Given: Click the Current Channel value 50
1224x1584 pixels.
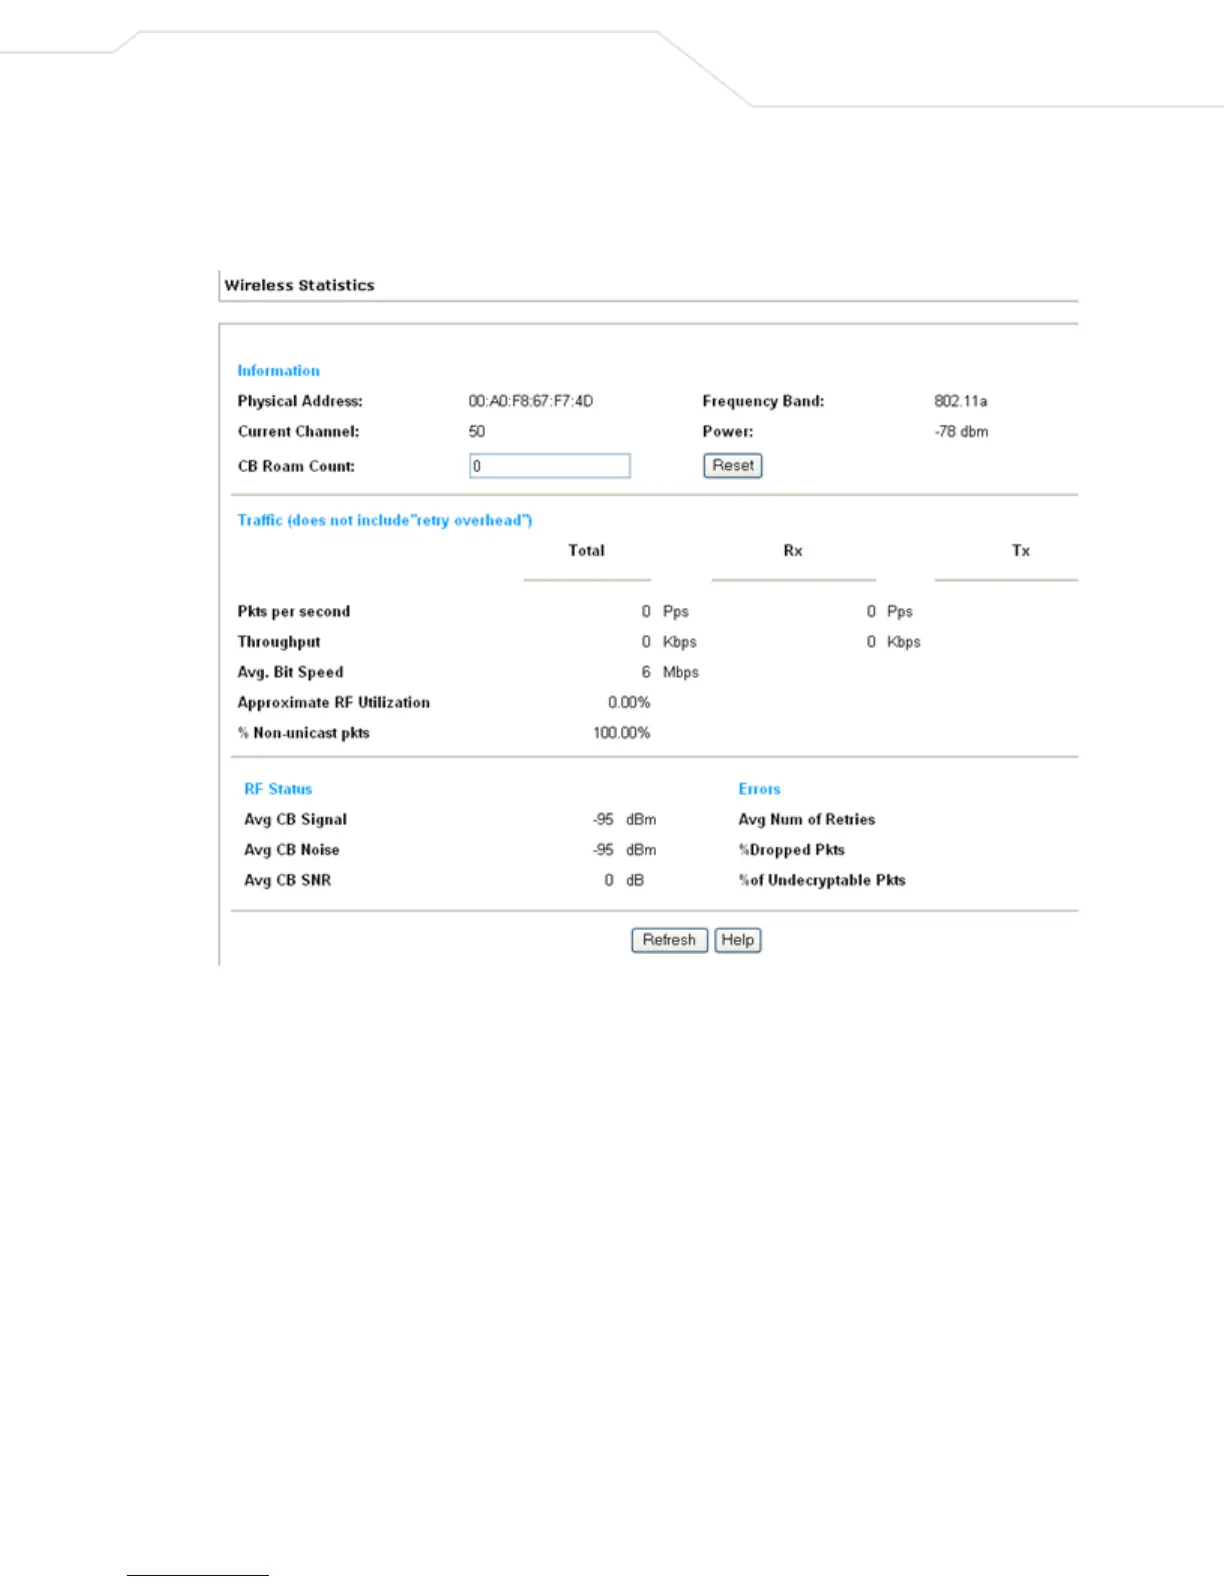Looking at the screenshot, I should click(477, 432).
